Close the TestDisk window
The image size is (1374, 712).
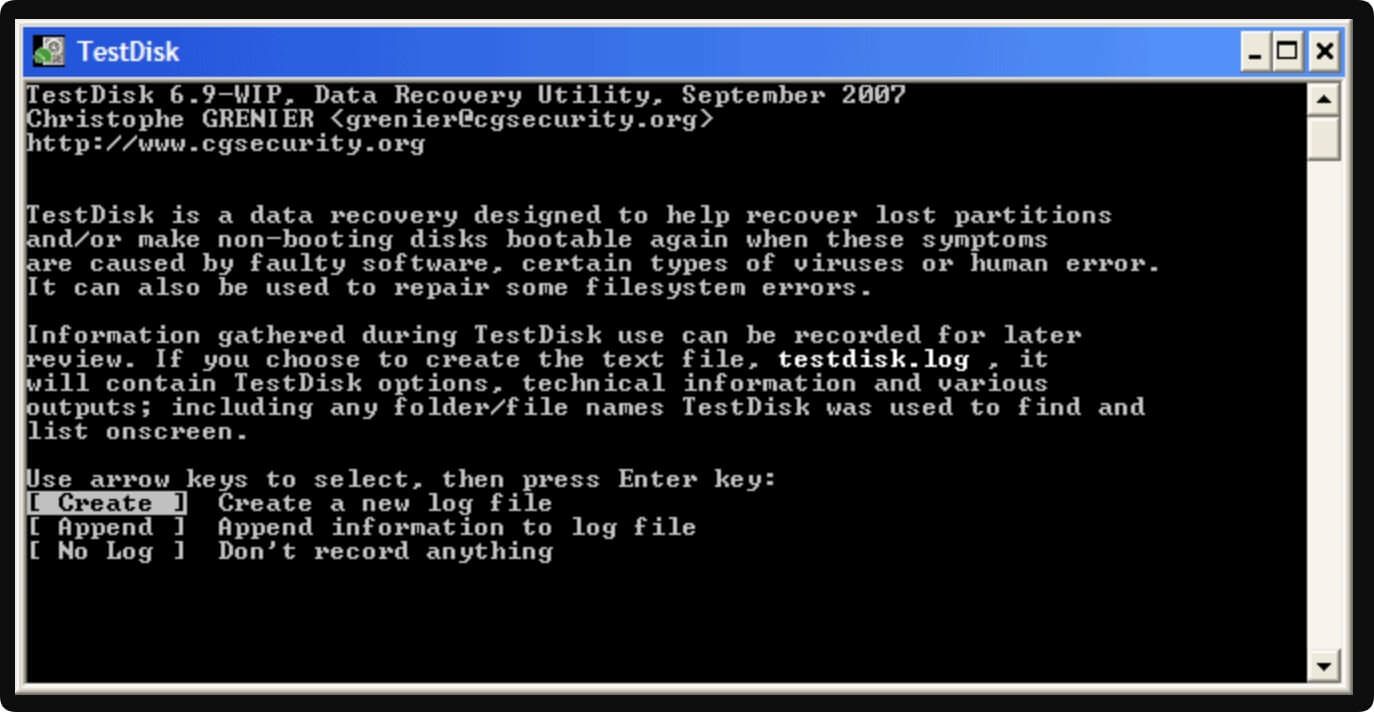click(x=1324, y=51)
